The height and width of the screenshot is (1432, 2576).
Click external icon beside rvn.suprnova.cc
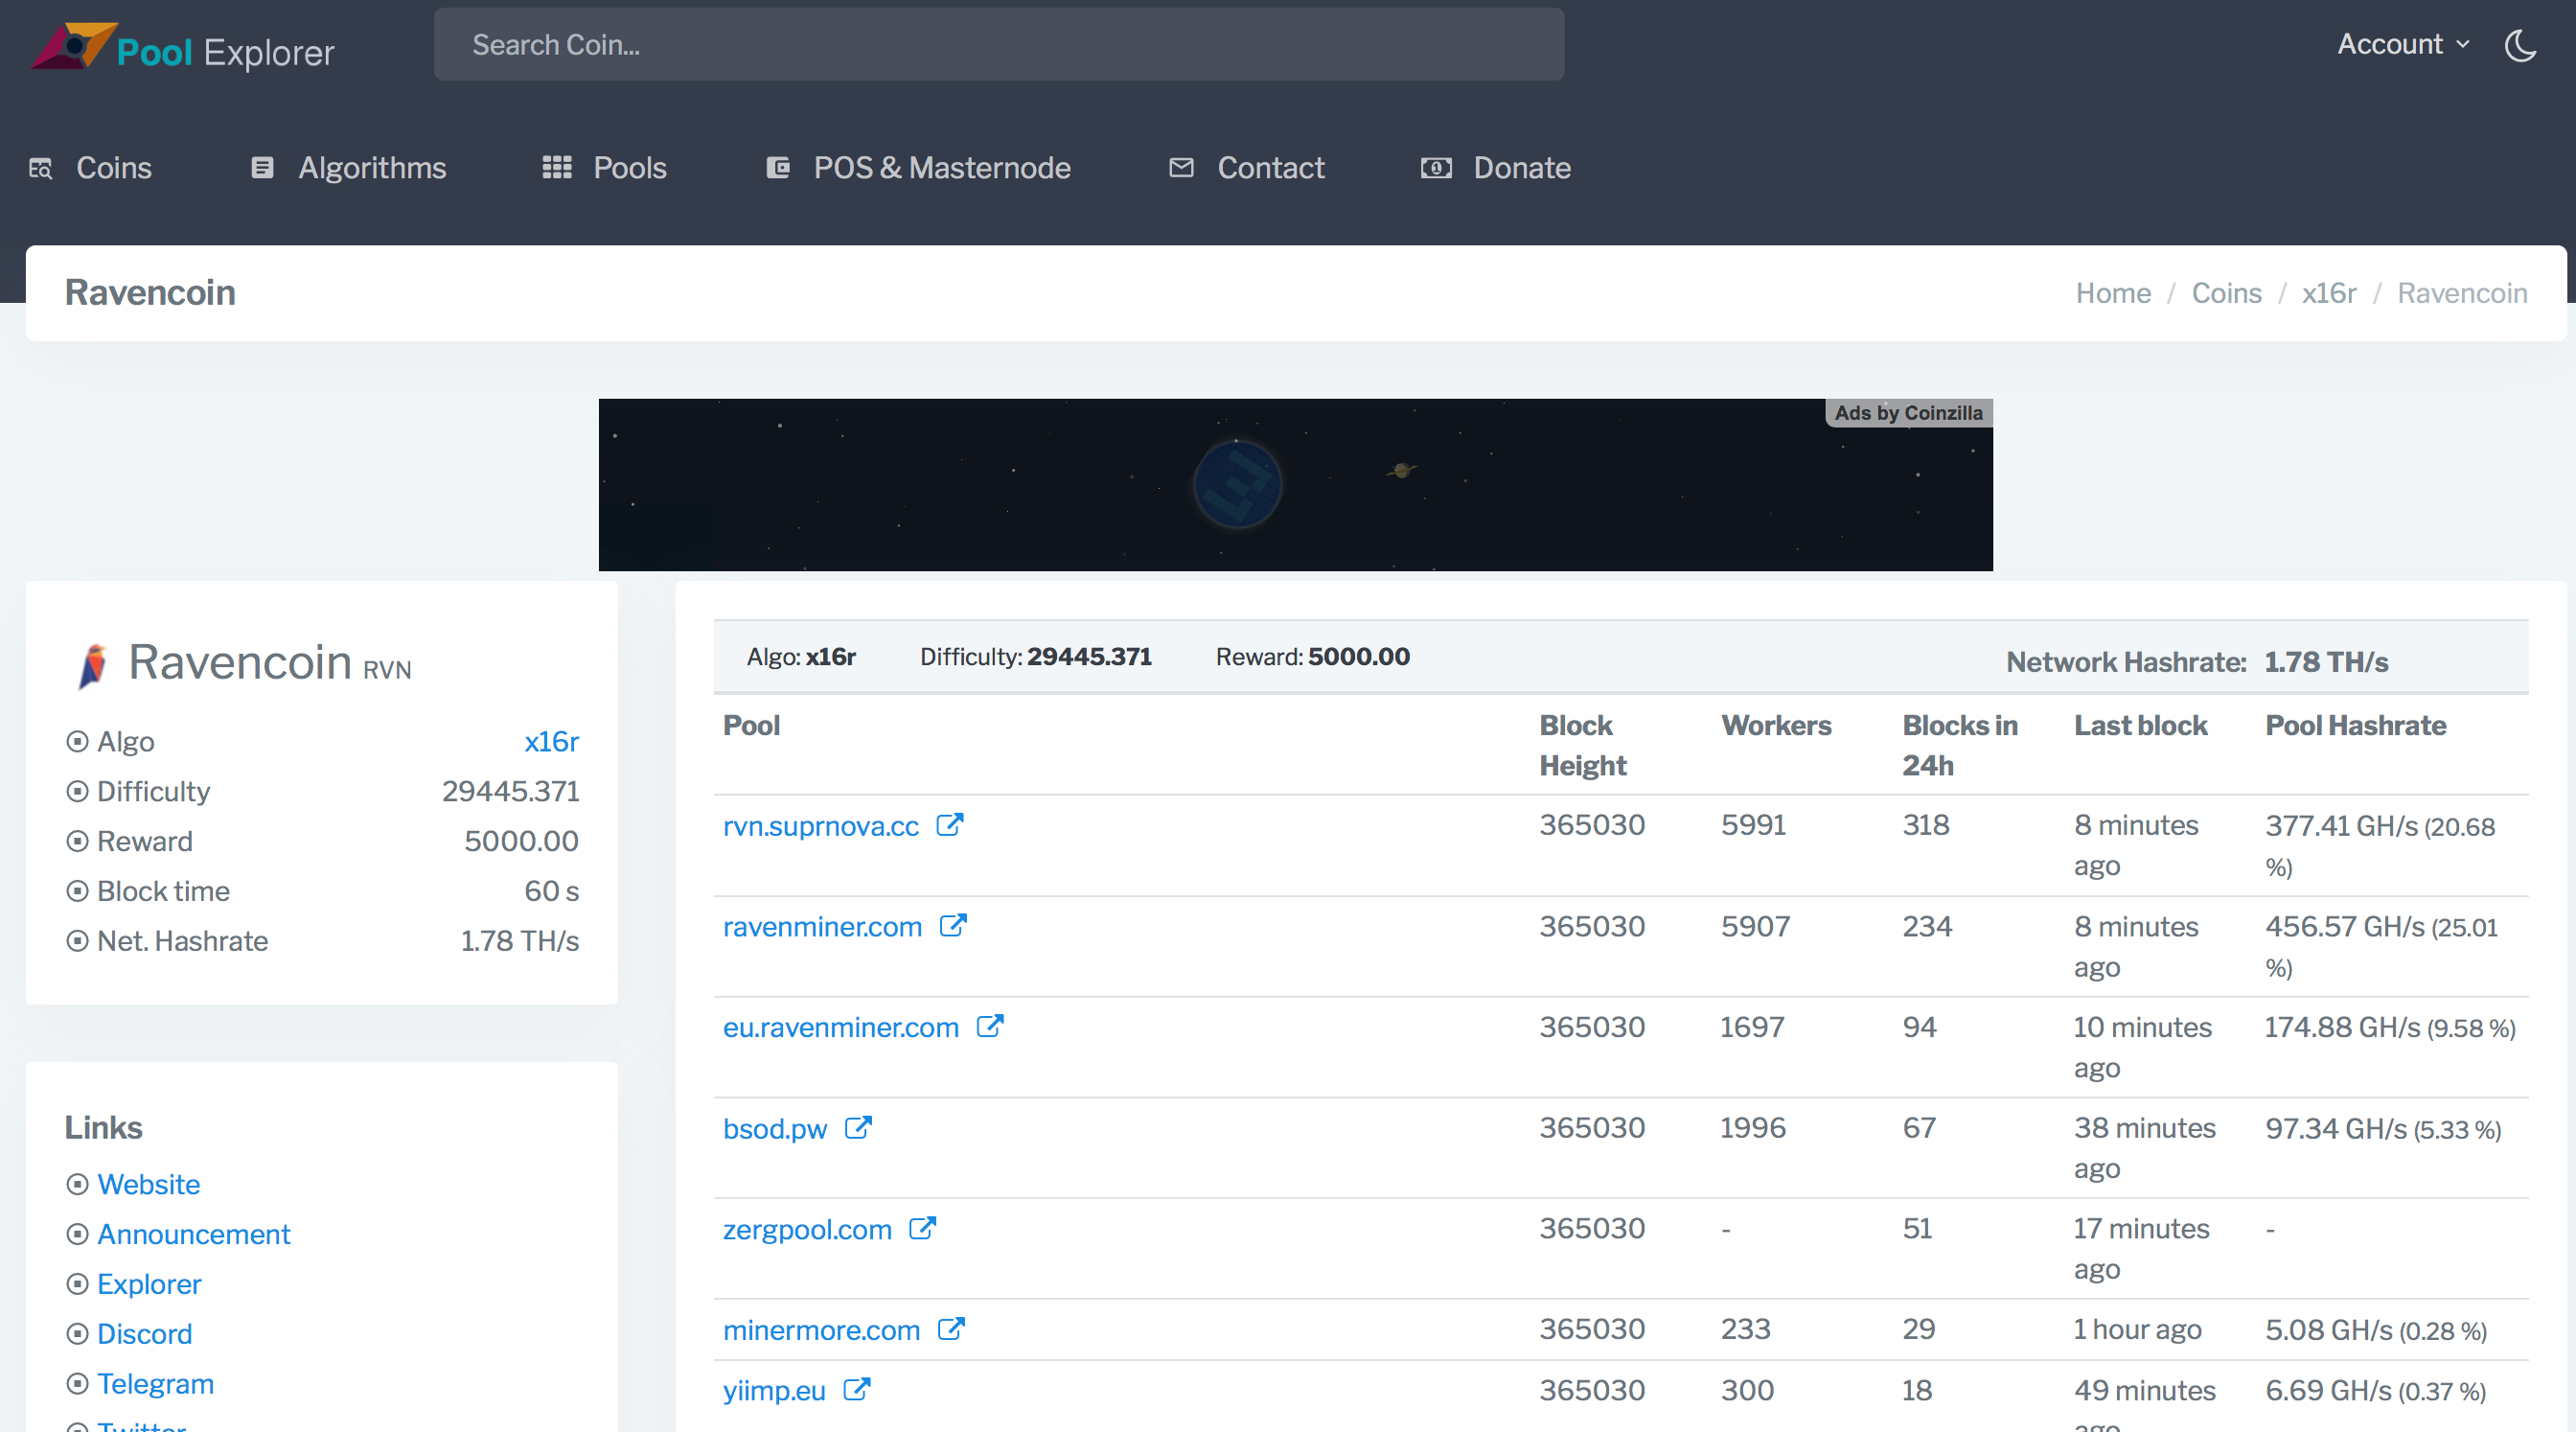coord(949,825)
